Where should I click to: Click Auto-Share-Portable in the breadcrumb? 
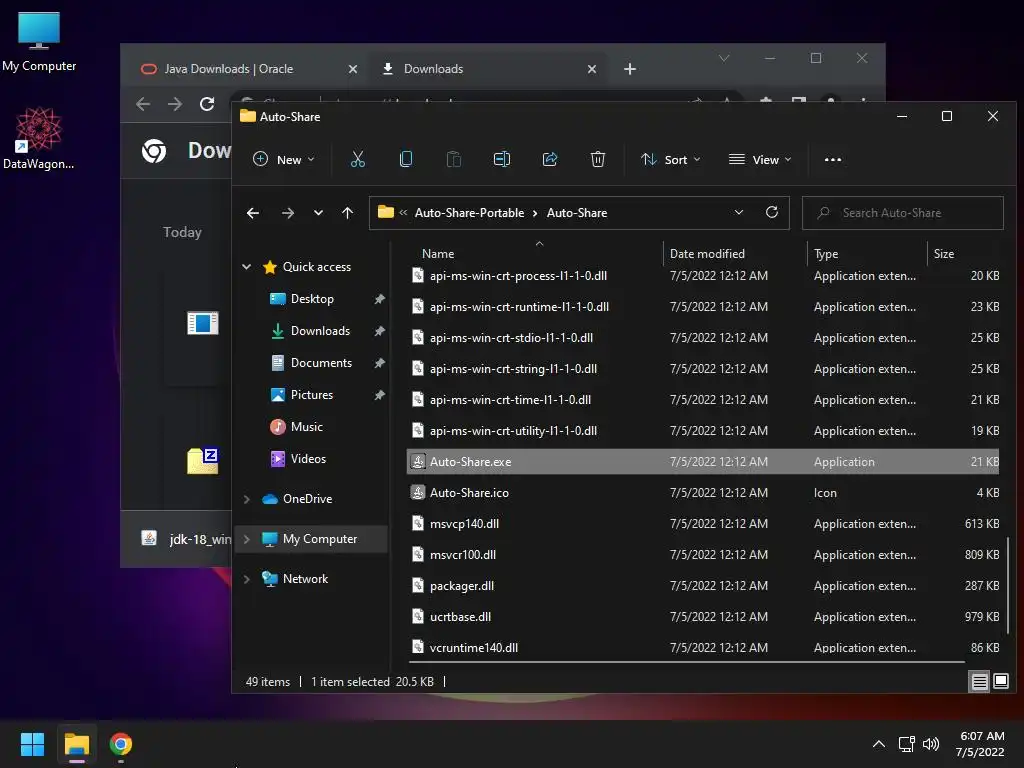pyautogui.click(x=469, y=213)
